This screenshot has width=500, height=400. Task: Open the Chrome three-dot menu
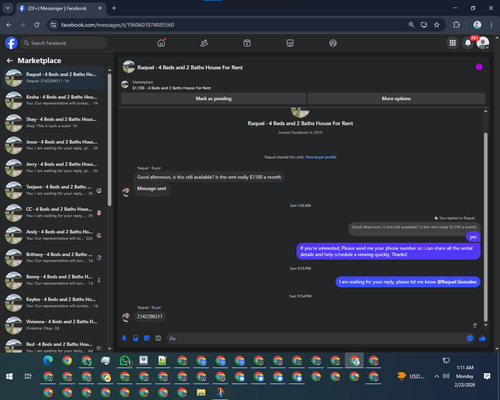tap(491, 25)
